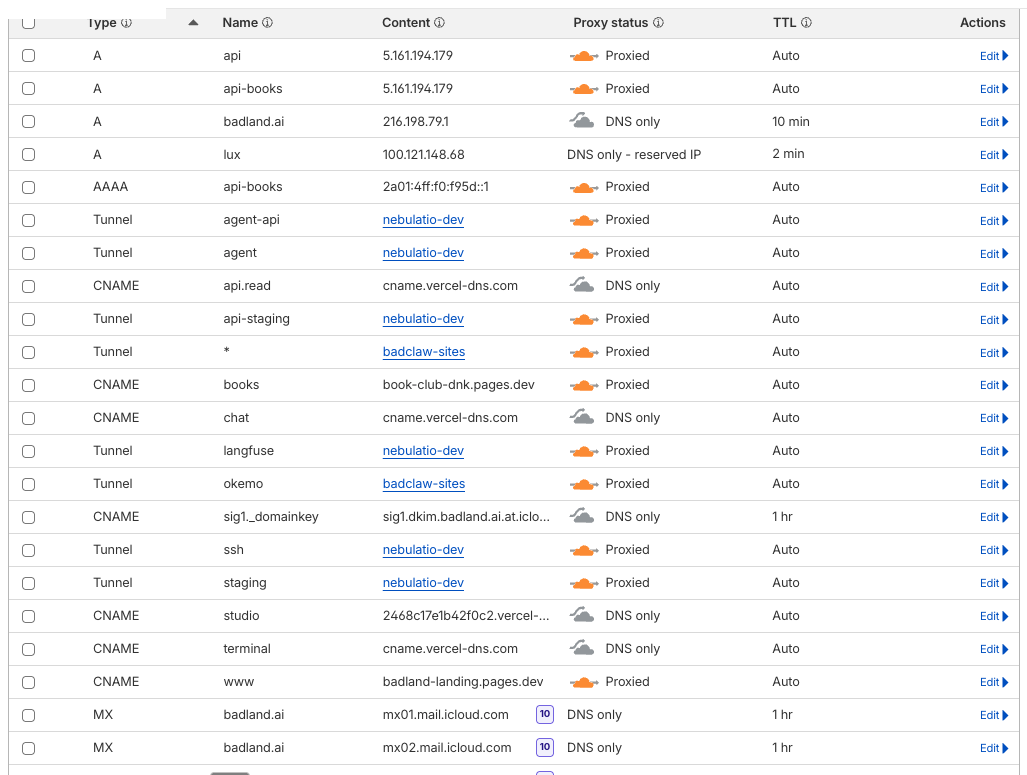Check the checkbox for the api-books AAAA record
The width and height of the screenshot is (1027, 775).
click(28, 187)
